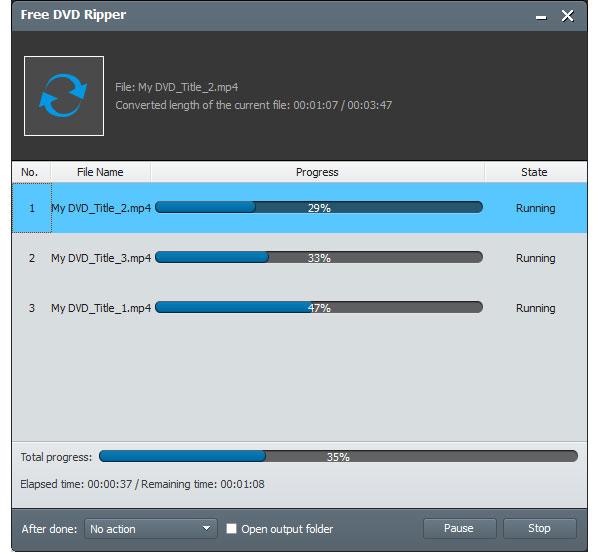Click the Free DVD Ripper title
This screenshot has width=600, height=552.
point(73,15)
